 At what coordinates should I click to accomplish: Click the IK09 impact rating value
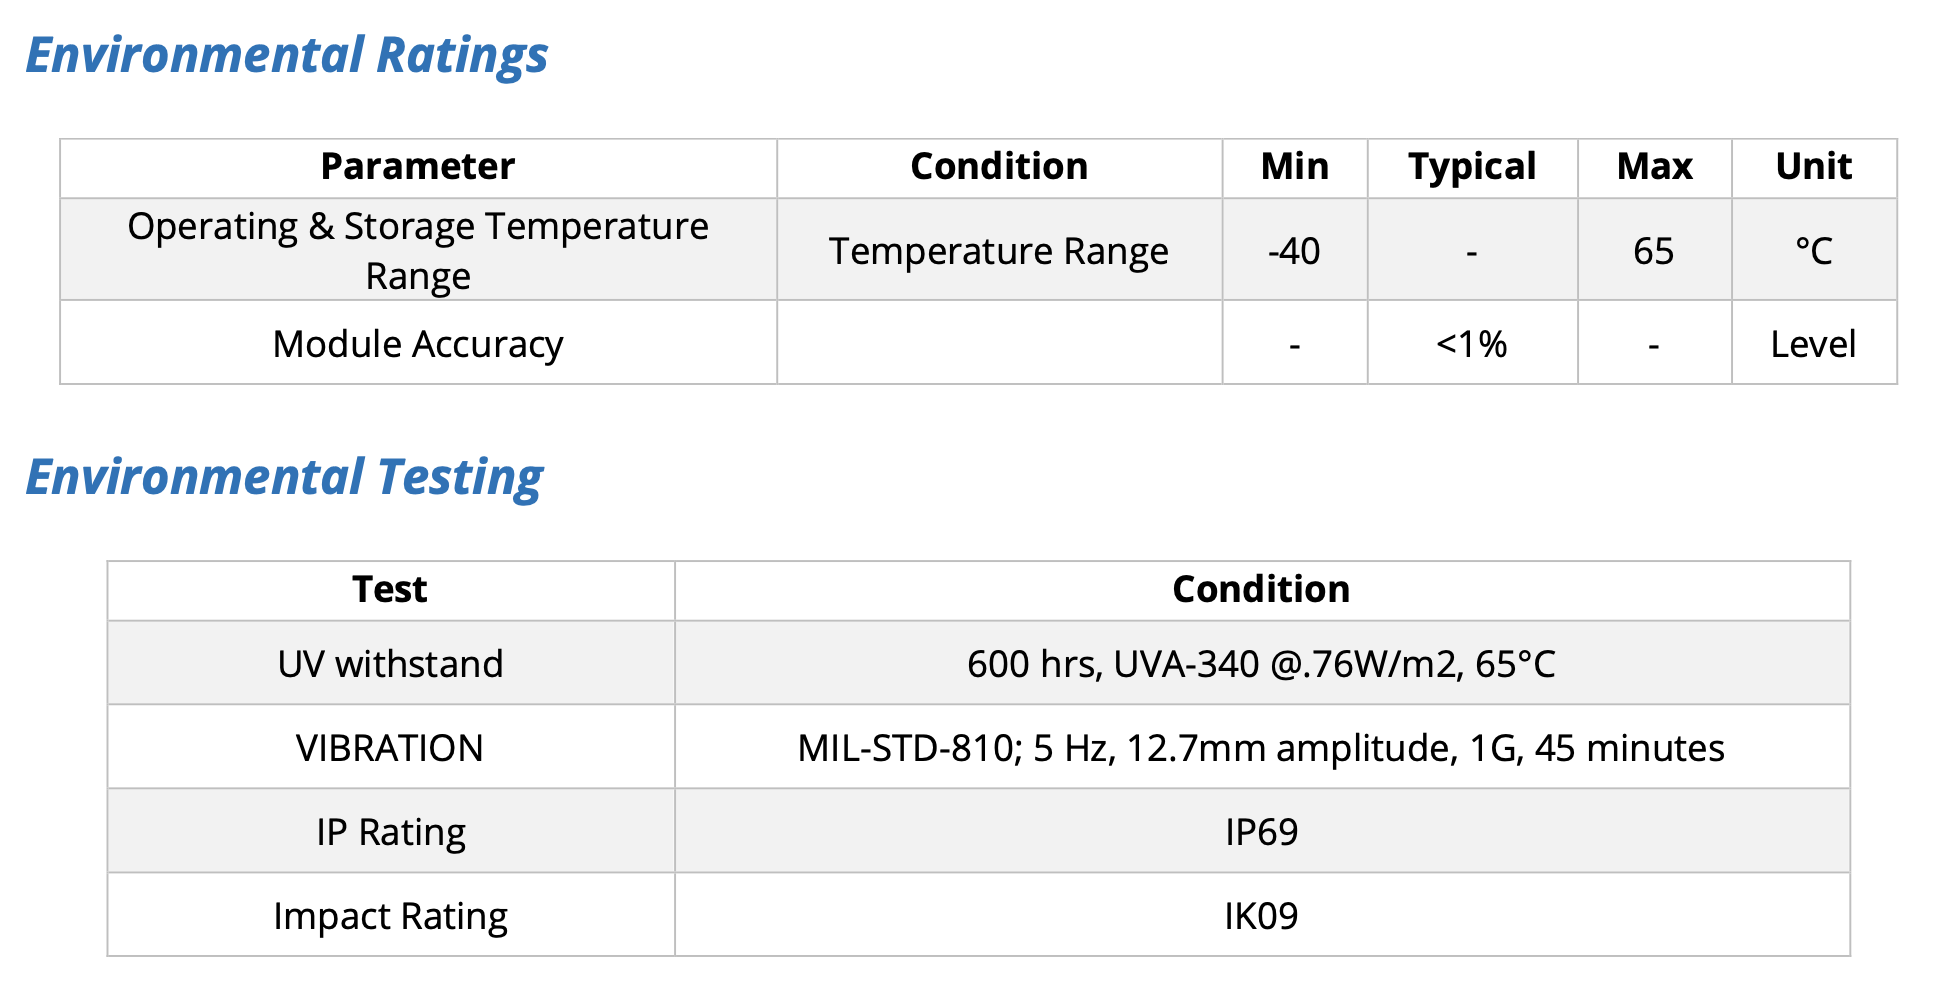tap(1261, 916)
